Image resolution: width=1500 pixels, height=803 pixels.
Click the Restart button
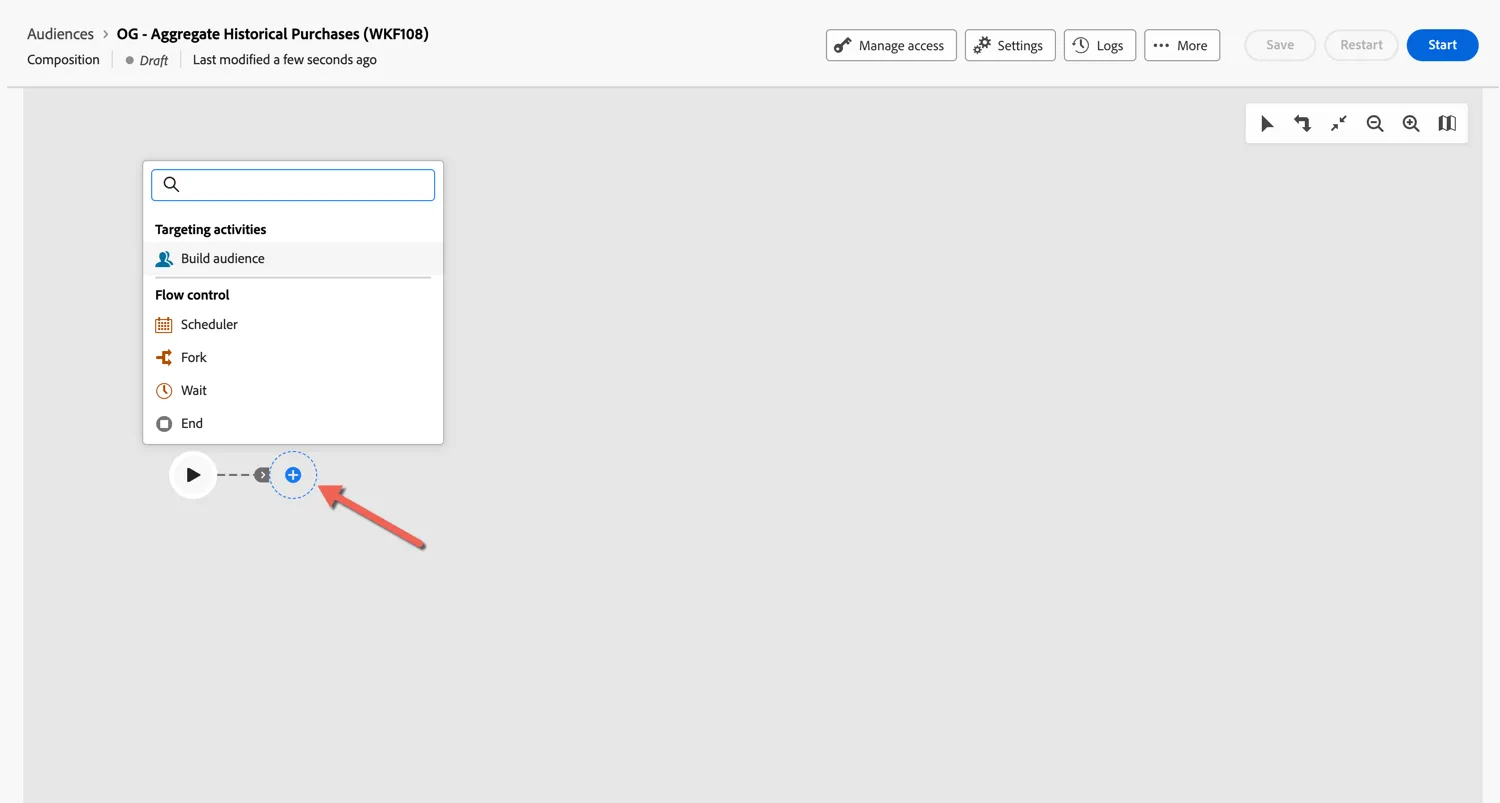(1361, 45)
